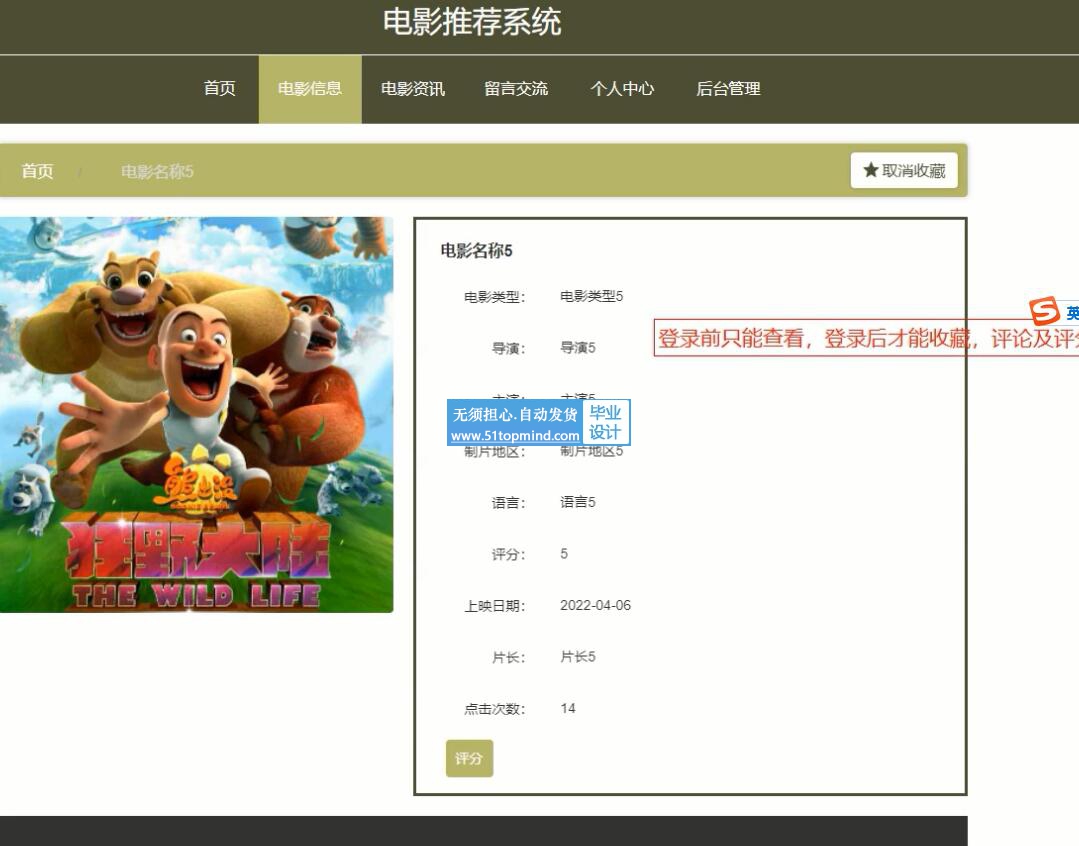Viewport: 1079px width, 846px height.
Task: Open 后台管理 from the navigation bar
Action: (728, 89)
